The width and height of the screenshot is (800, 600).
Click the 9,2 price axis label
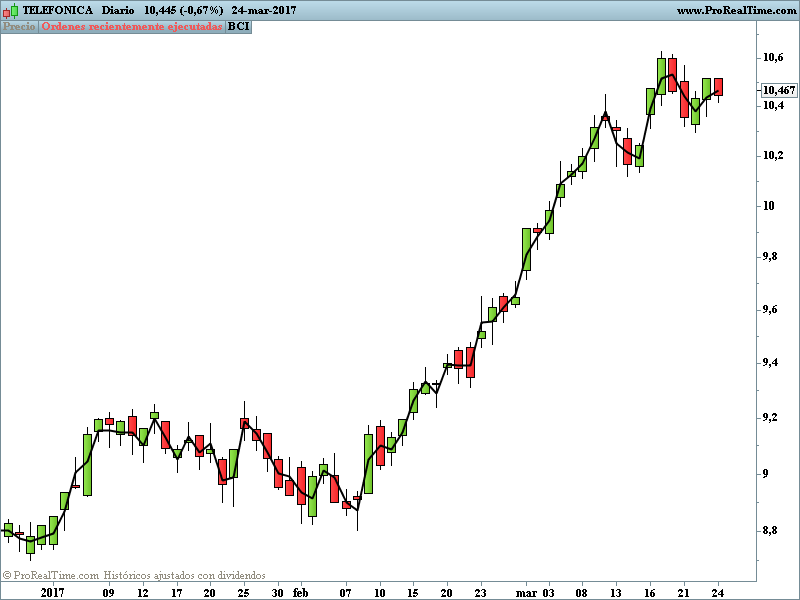point(769,418)
